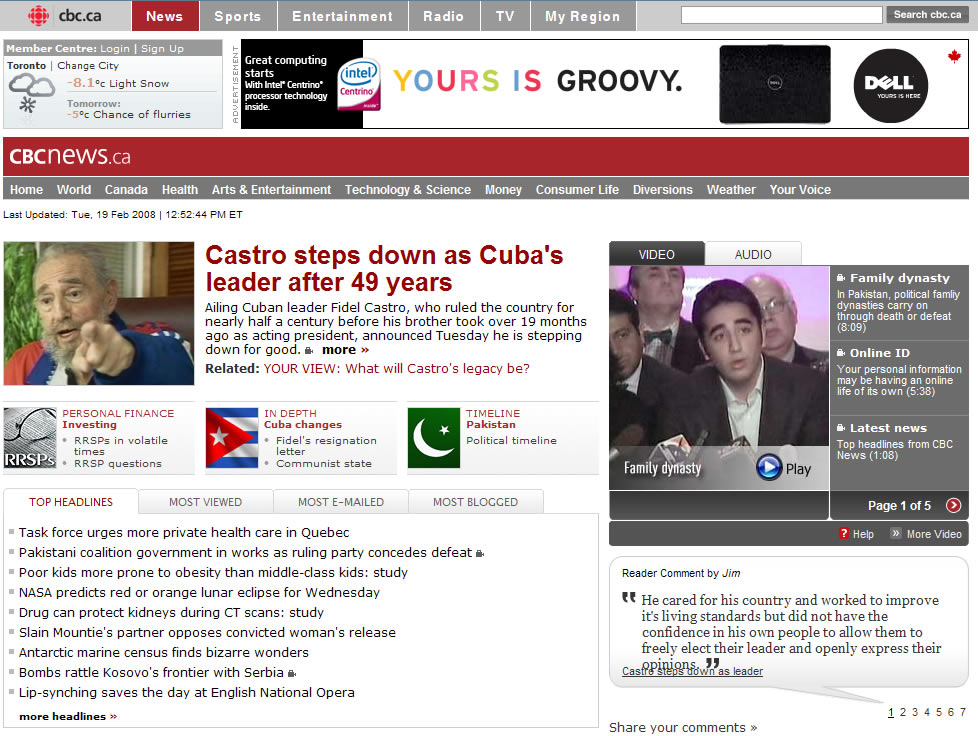
Task: Open Technology & Science section
Action: point(407,190)
